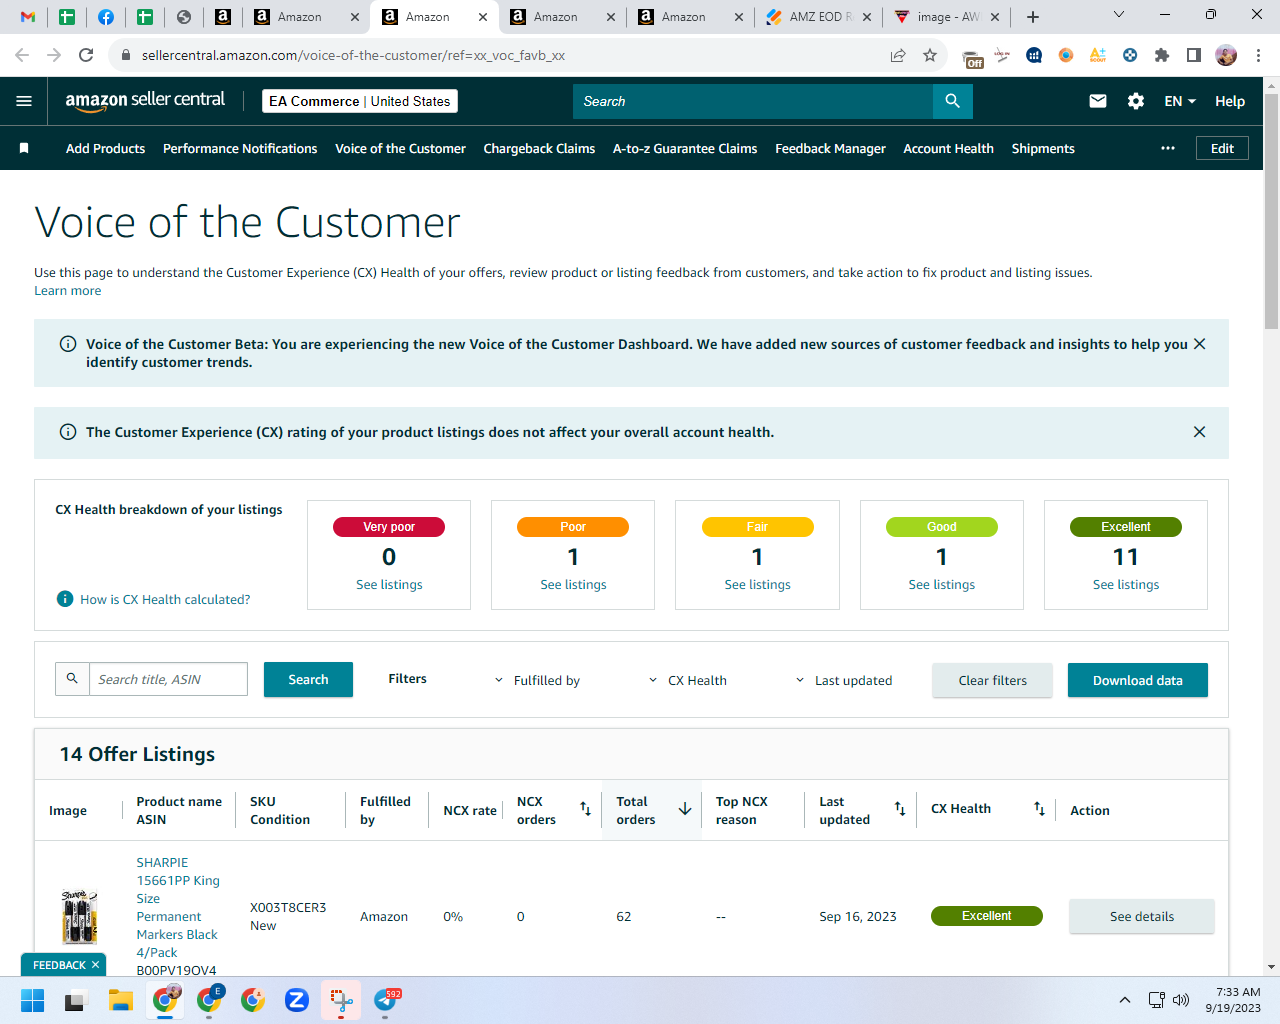Screen dimensions: 1280x1024
Task: Dismiss the Voice of the Customer Beta banner
Action: (1200, 344)
